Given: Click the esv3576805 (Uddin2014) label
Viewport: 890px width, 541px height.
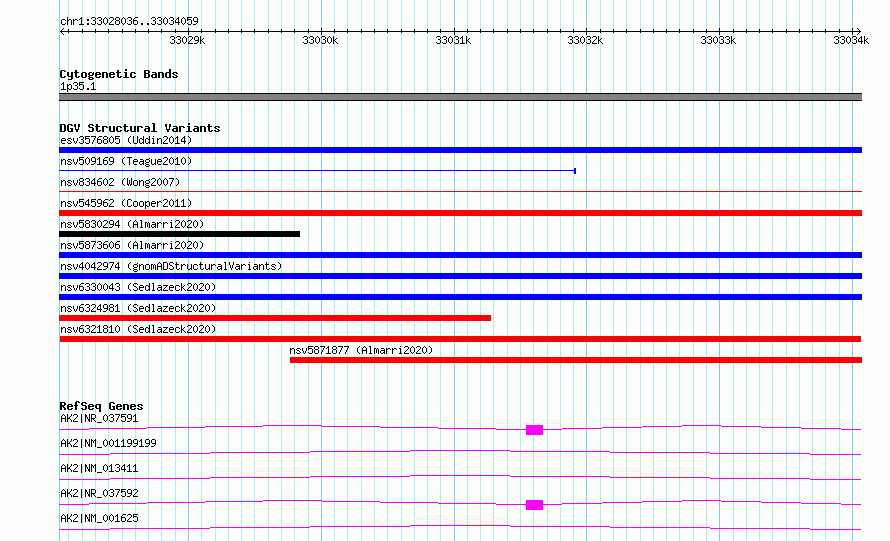Looking at the screenshot, I should (x=126, y=140).
